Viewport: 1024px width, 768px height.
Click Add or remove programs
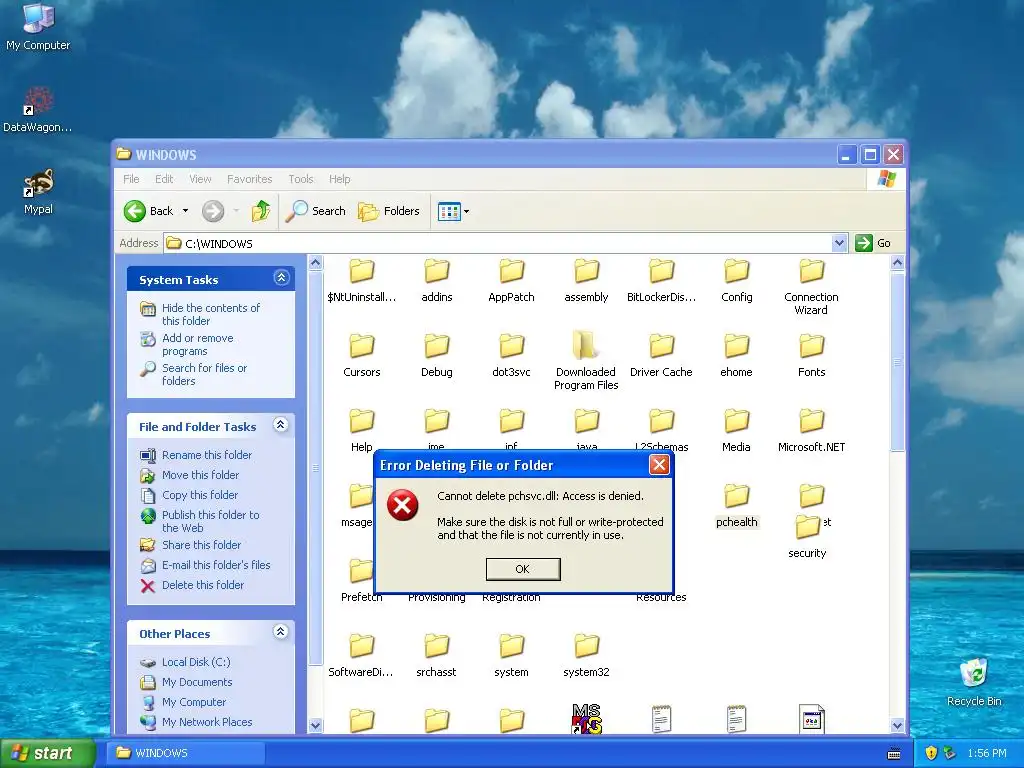point(197,344)
